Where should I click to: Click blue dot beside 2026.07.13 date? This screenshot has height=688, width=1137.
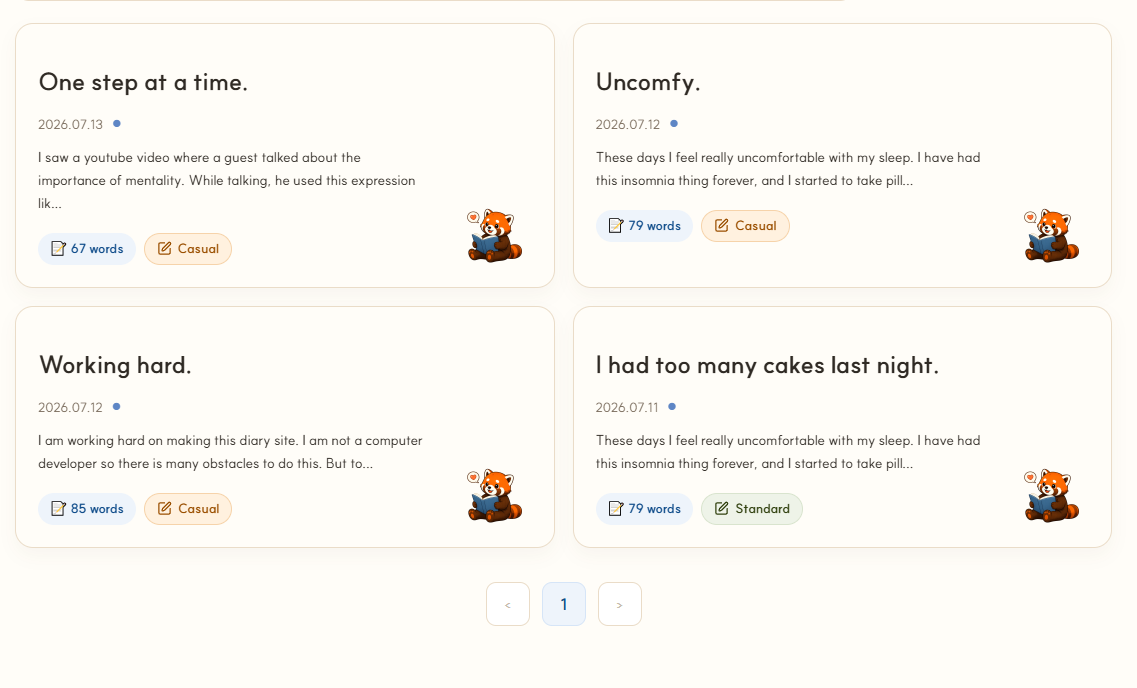click(117, 123)
